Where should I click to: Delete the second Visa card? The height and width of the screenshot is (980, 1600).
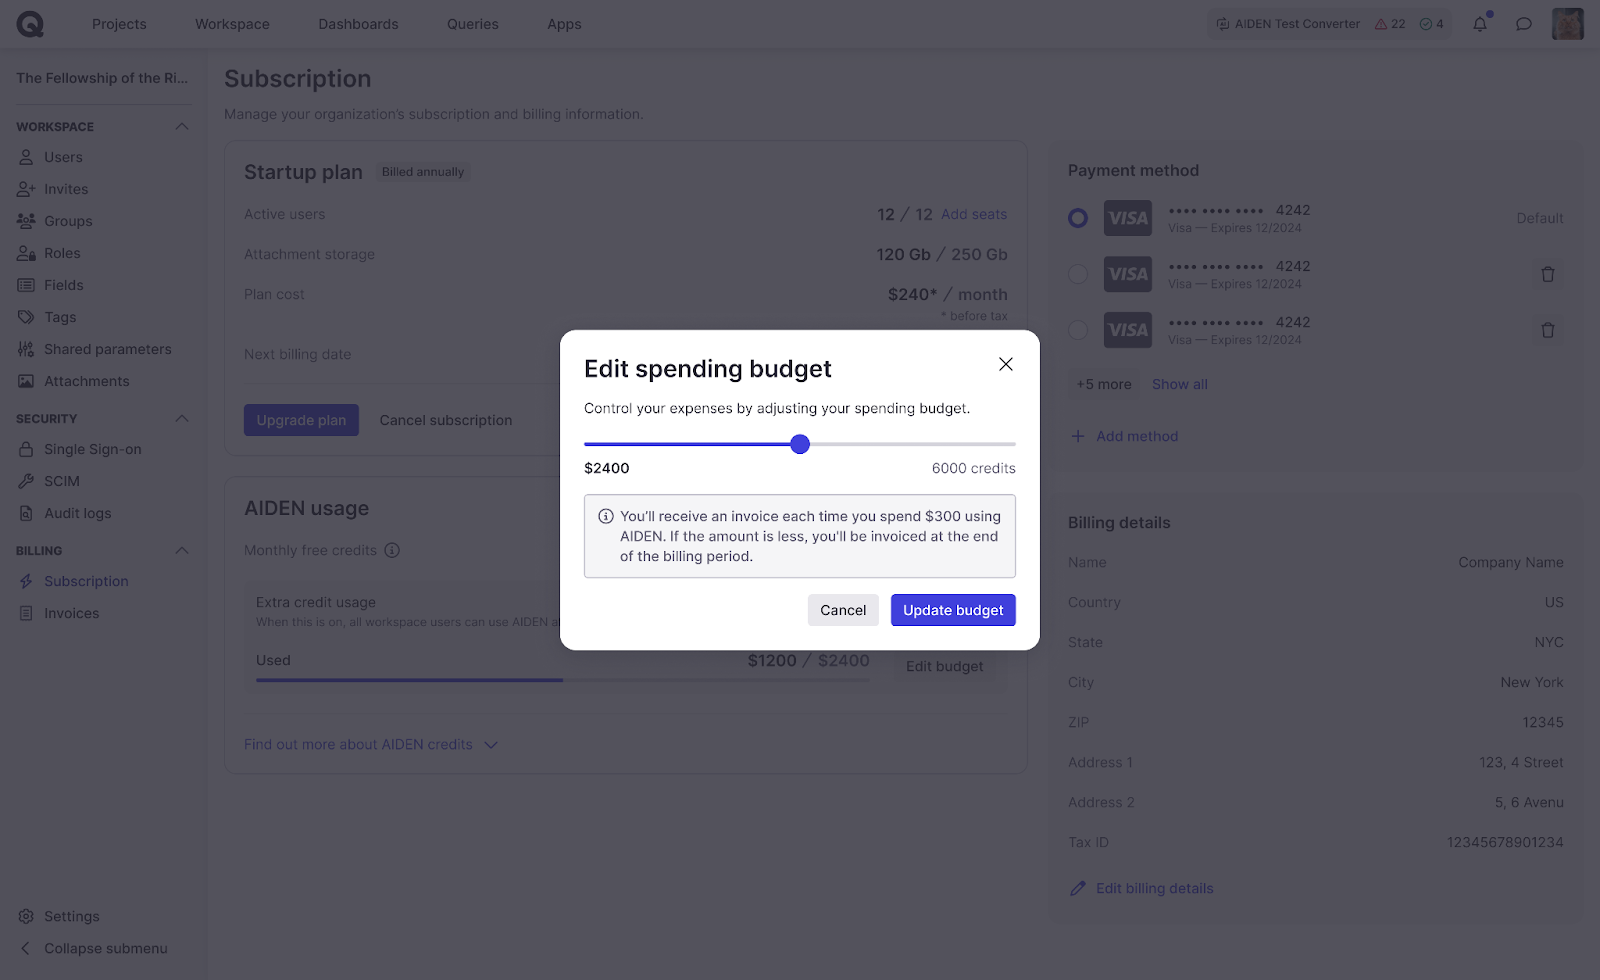coord(1548,274)
